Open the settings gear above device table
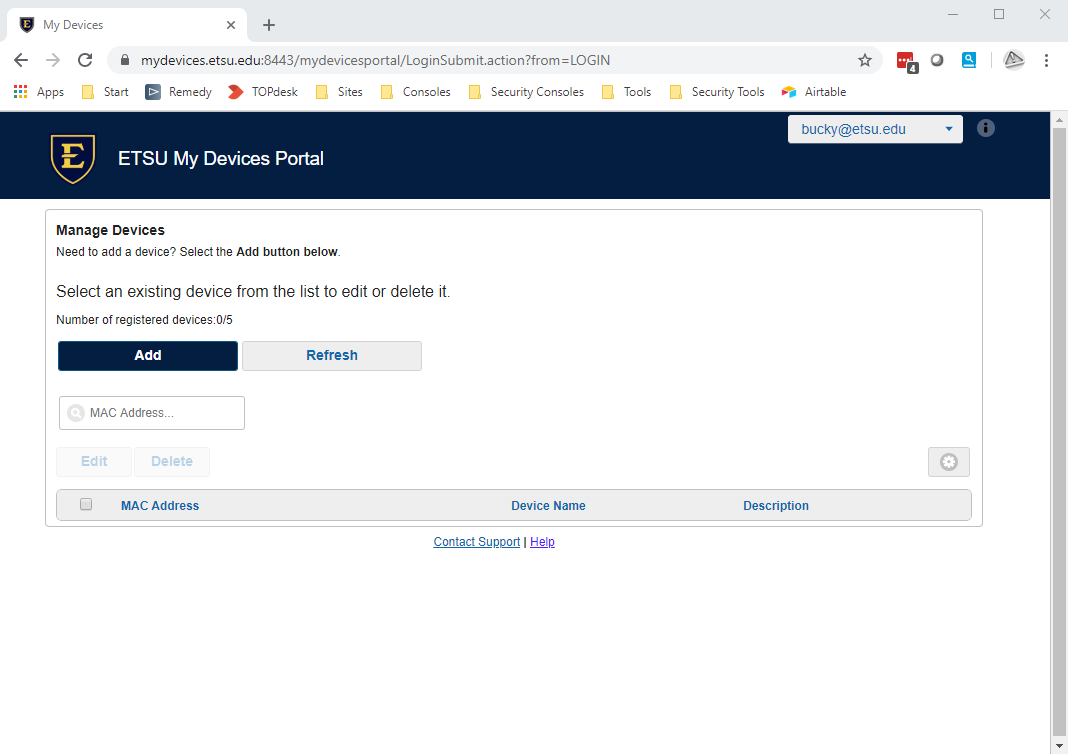This screenshot has width=1068, height=754. pos(948,462)
